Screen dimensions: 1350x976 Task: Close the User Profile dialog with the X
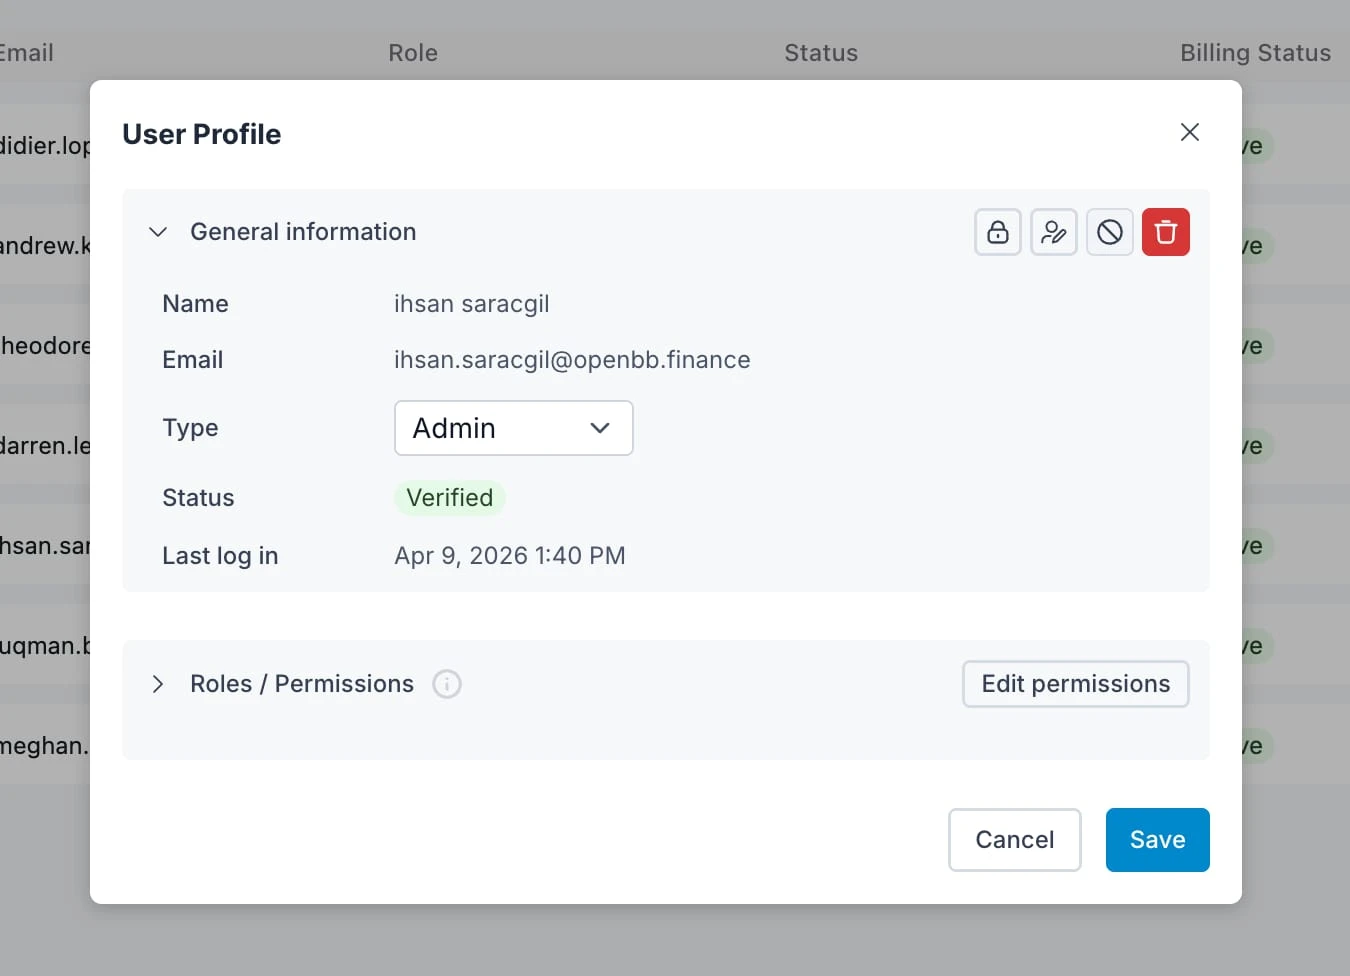coord(1189,131)
